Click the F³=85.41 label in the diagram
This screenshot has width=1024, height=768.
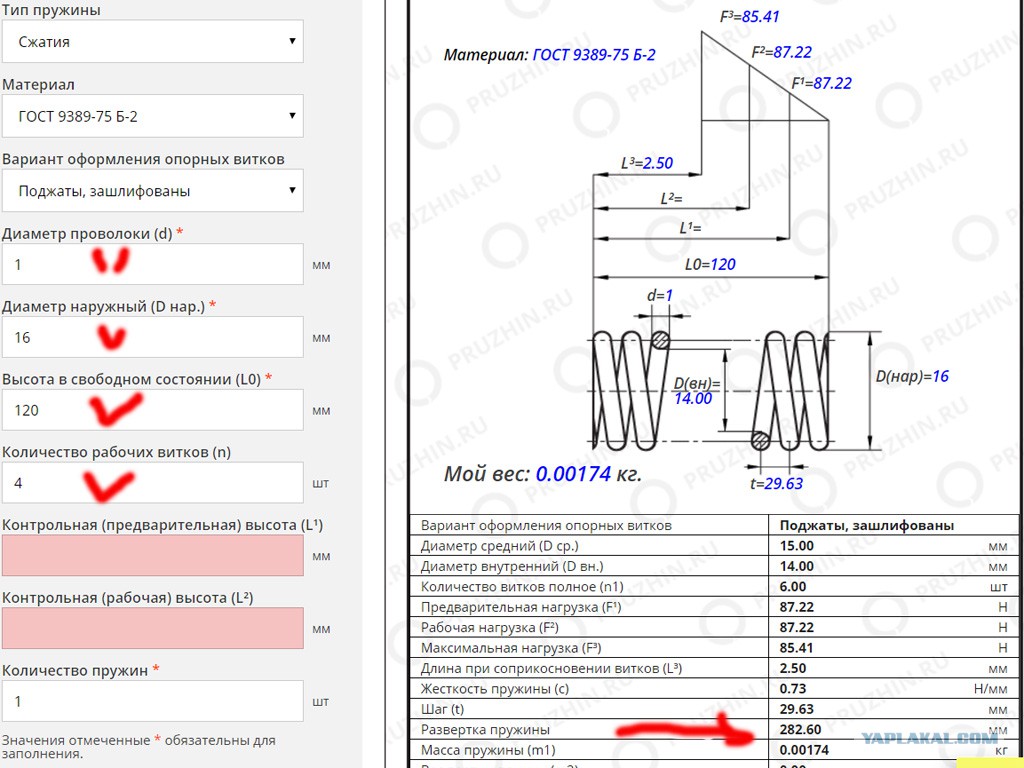tap(750, 17)
